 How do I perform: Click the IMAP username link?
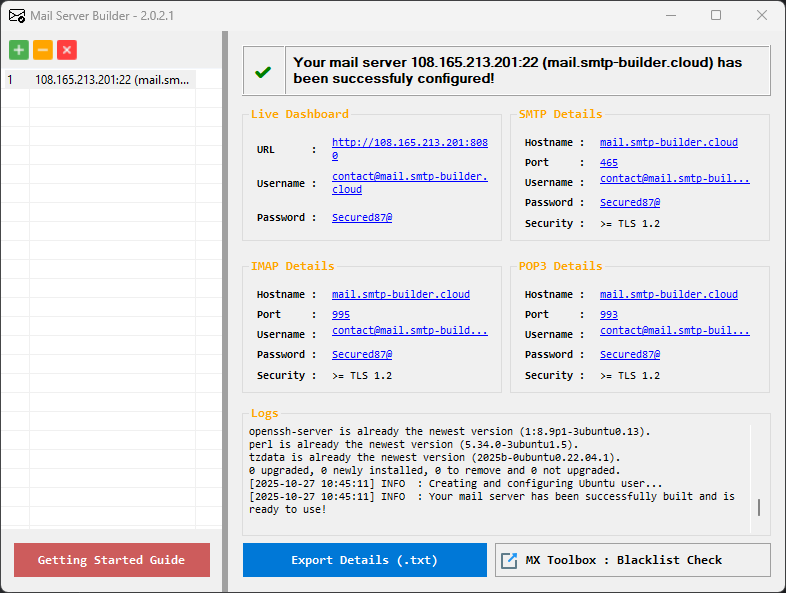pyautogui.click(x=410, y=330)
